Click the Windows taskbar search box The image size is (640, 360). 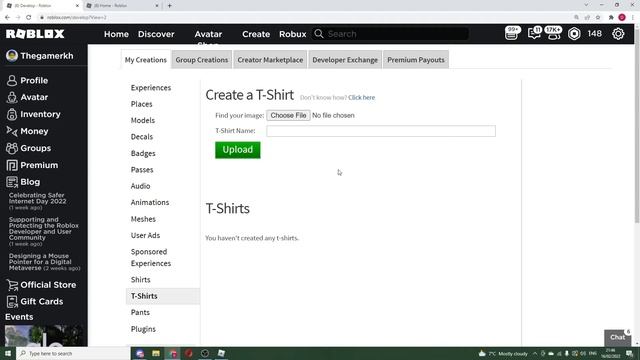point(73,353)
